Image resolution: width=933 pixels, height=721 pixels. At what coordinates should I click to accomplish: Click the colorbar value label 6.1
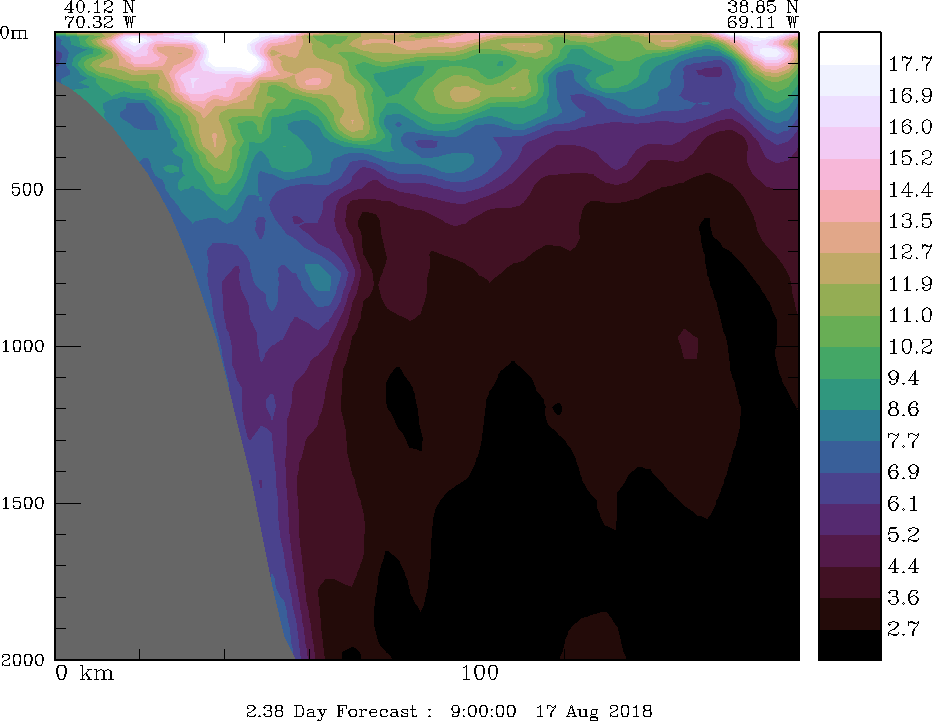[903, 504]
